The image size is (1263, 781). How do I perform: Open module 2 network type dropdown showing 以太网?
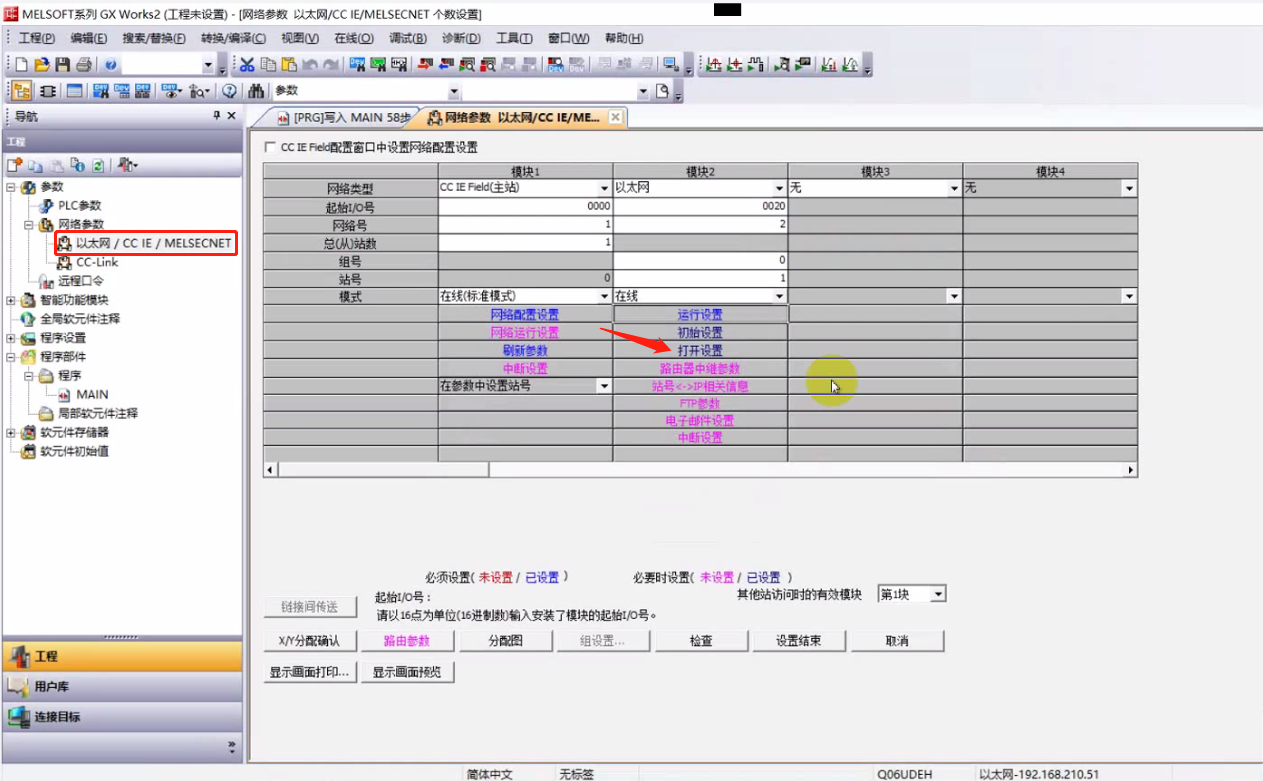pyautogui.click(x=779, y=188)
